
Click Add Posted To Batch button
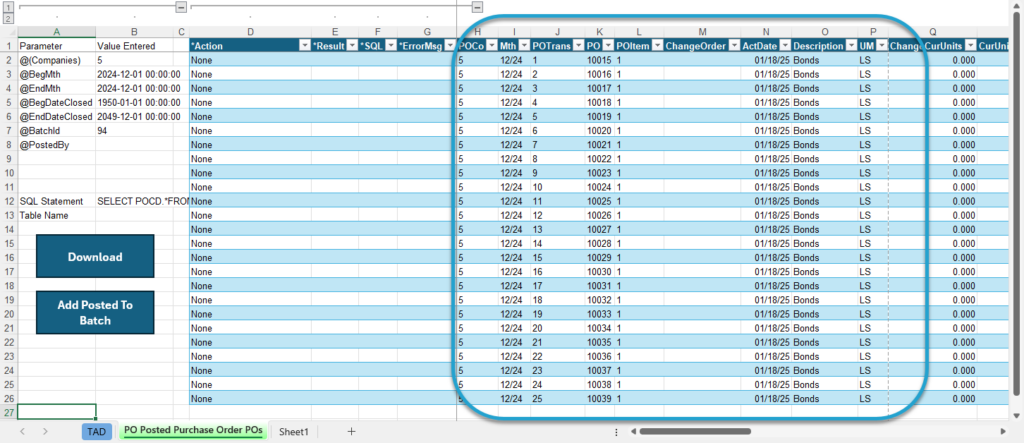95,312
